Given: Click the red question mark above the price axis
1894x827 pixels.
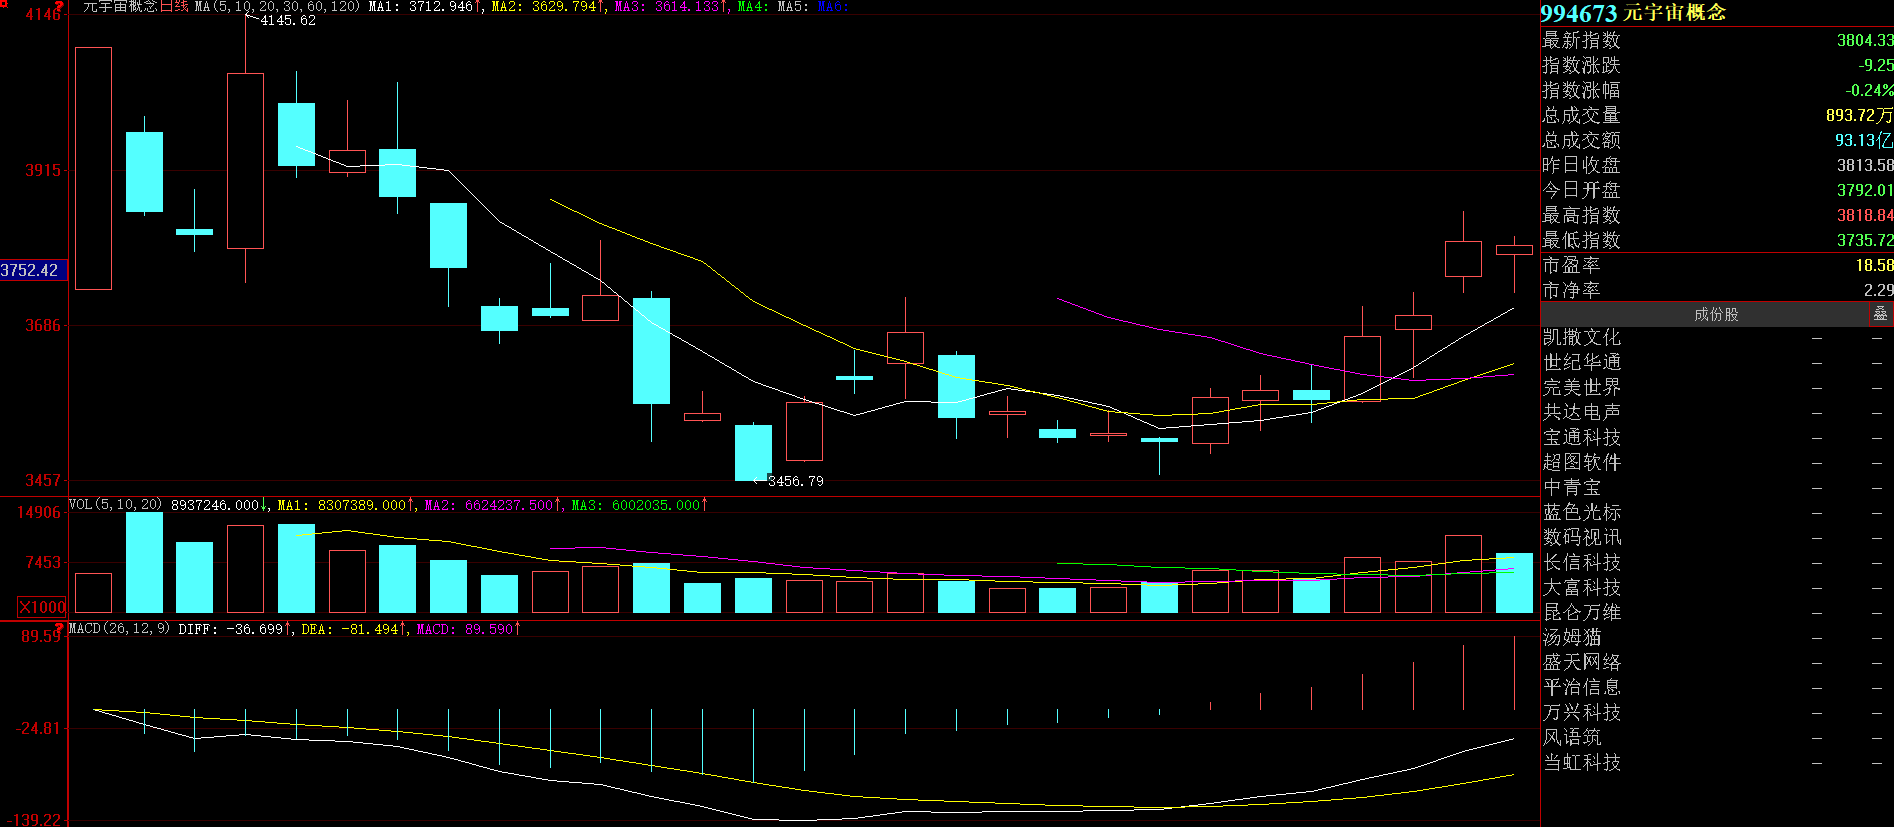Looking at the screenshot, I should 59,7.
